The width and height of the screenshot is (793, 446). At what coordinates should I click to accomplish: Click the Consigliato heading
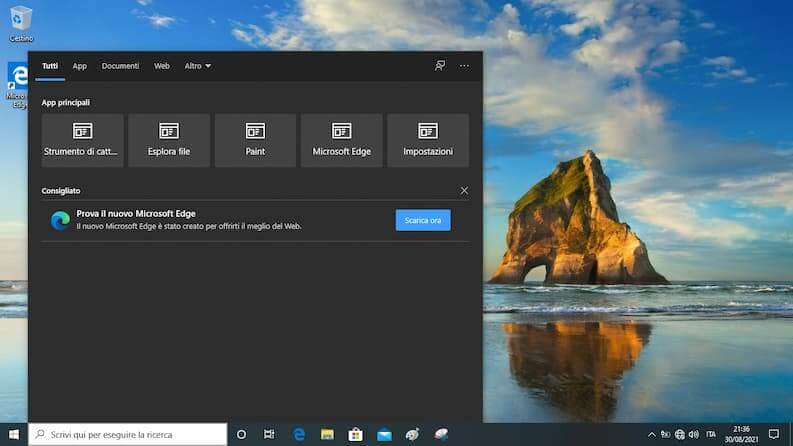[x=61, y=191]
